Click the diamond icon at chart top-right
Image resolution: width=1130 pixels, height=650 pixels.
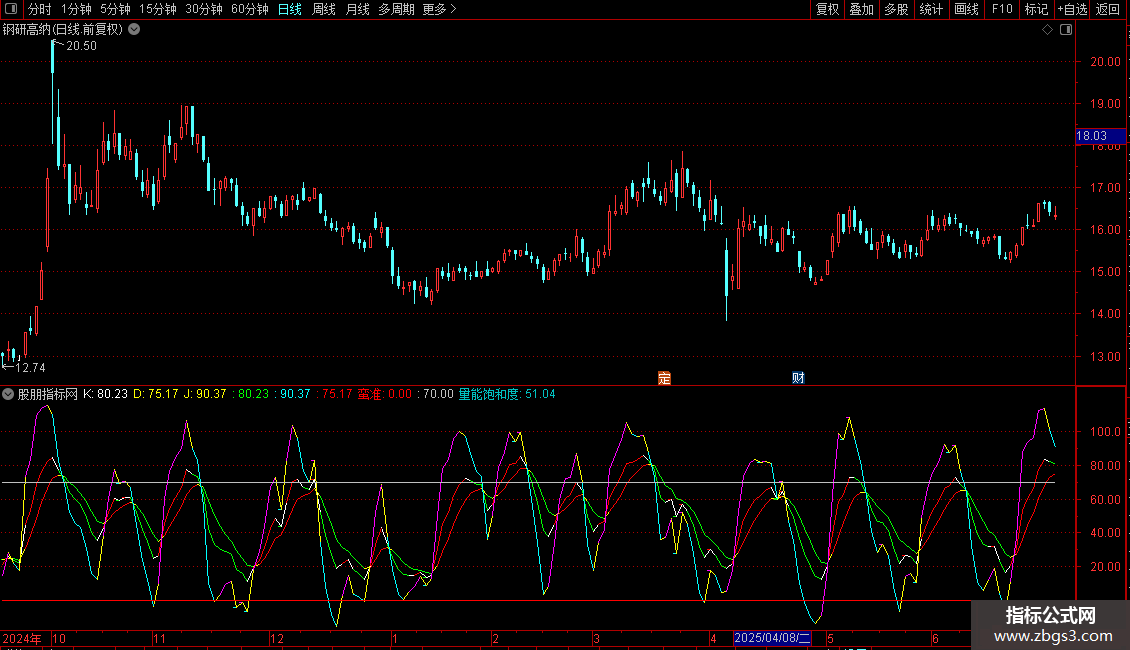(x=1048, y=30)
